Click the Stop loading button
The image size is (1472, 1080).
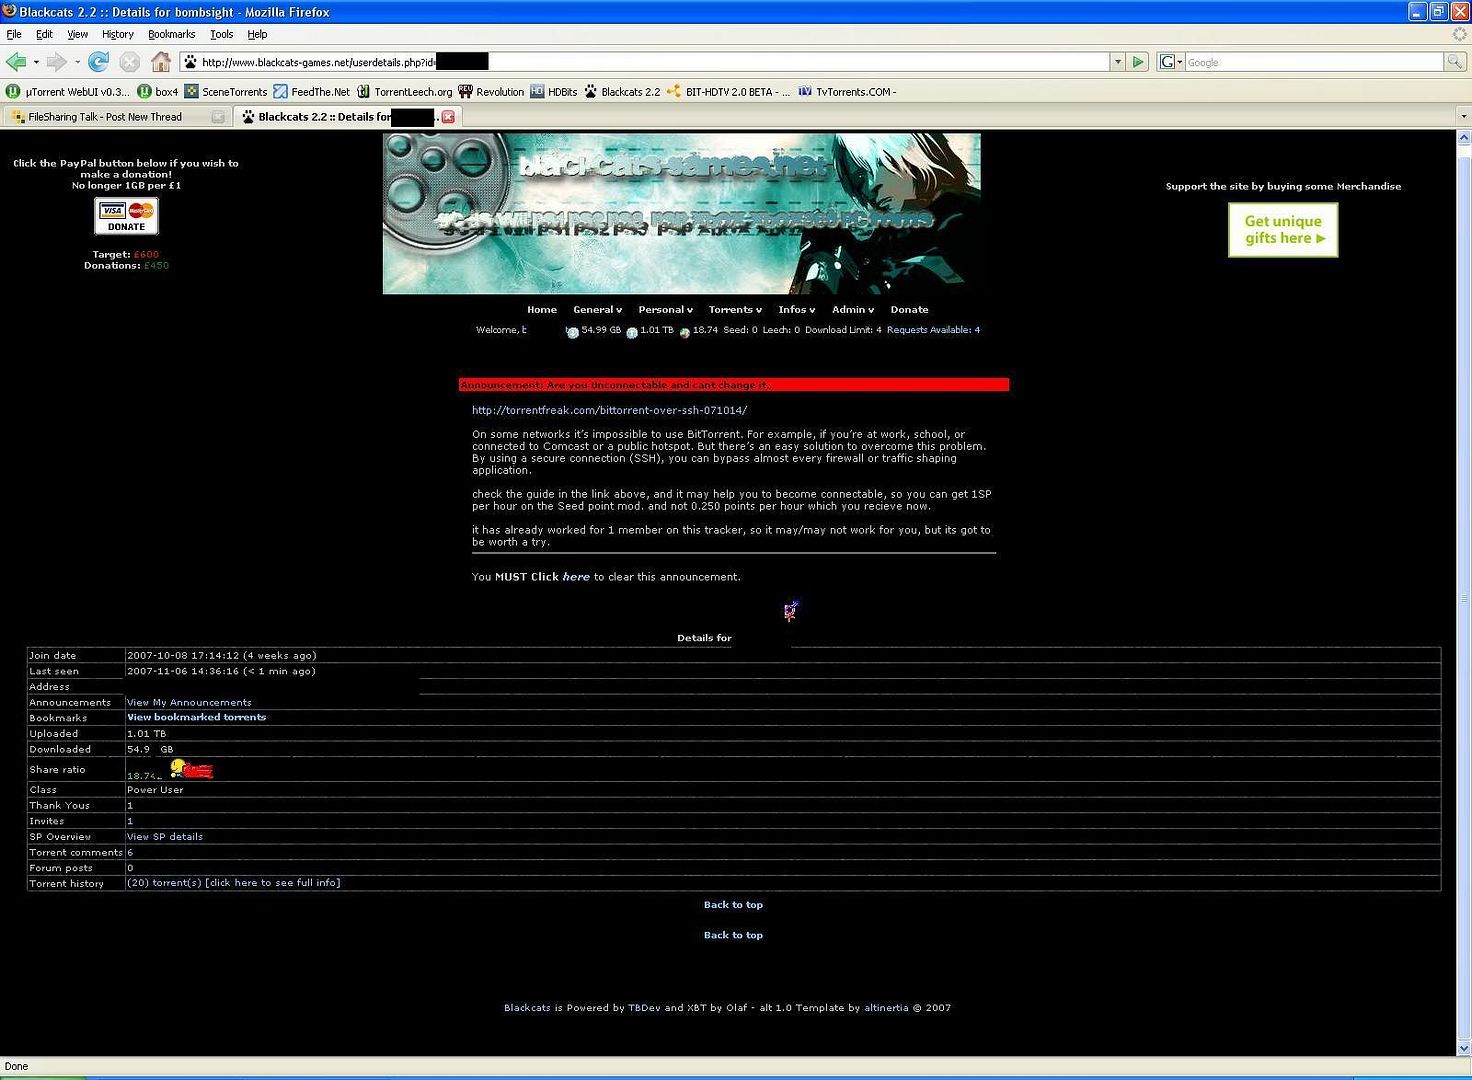point(129,62)
